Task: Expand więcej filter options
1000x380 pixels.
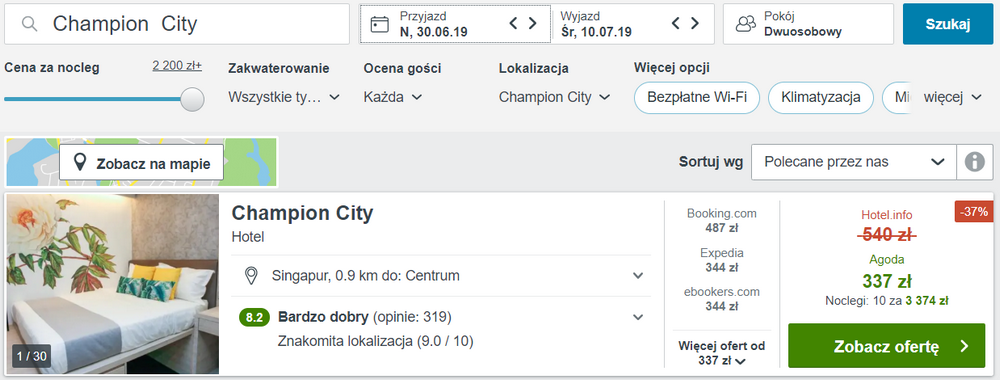Action: pos(953,98)
